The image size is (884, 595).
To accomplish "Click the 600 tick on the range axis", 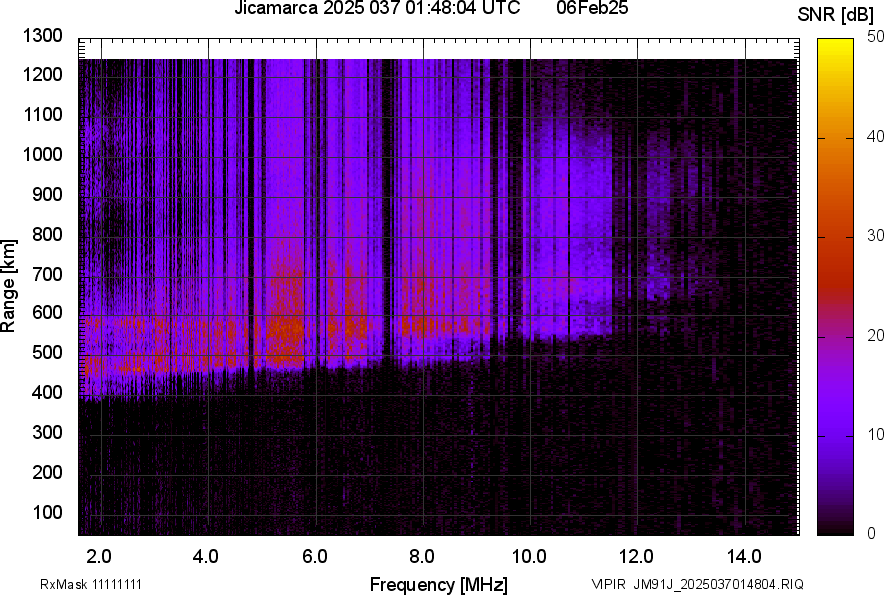I will tap(48, 313).
